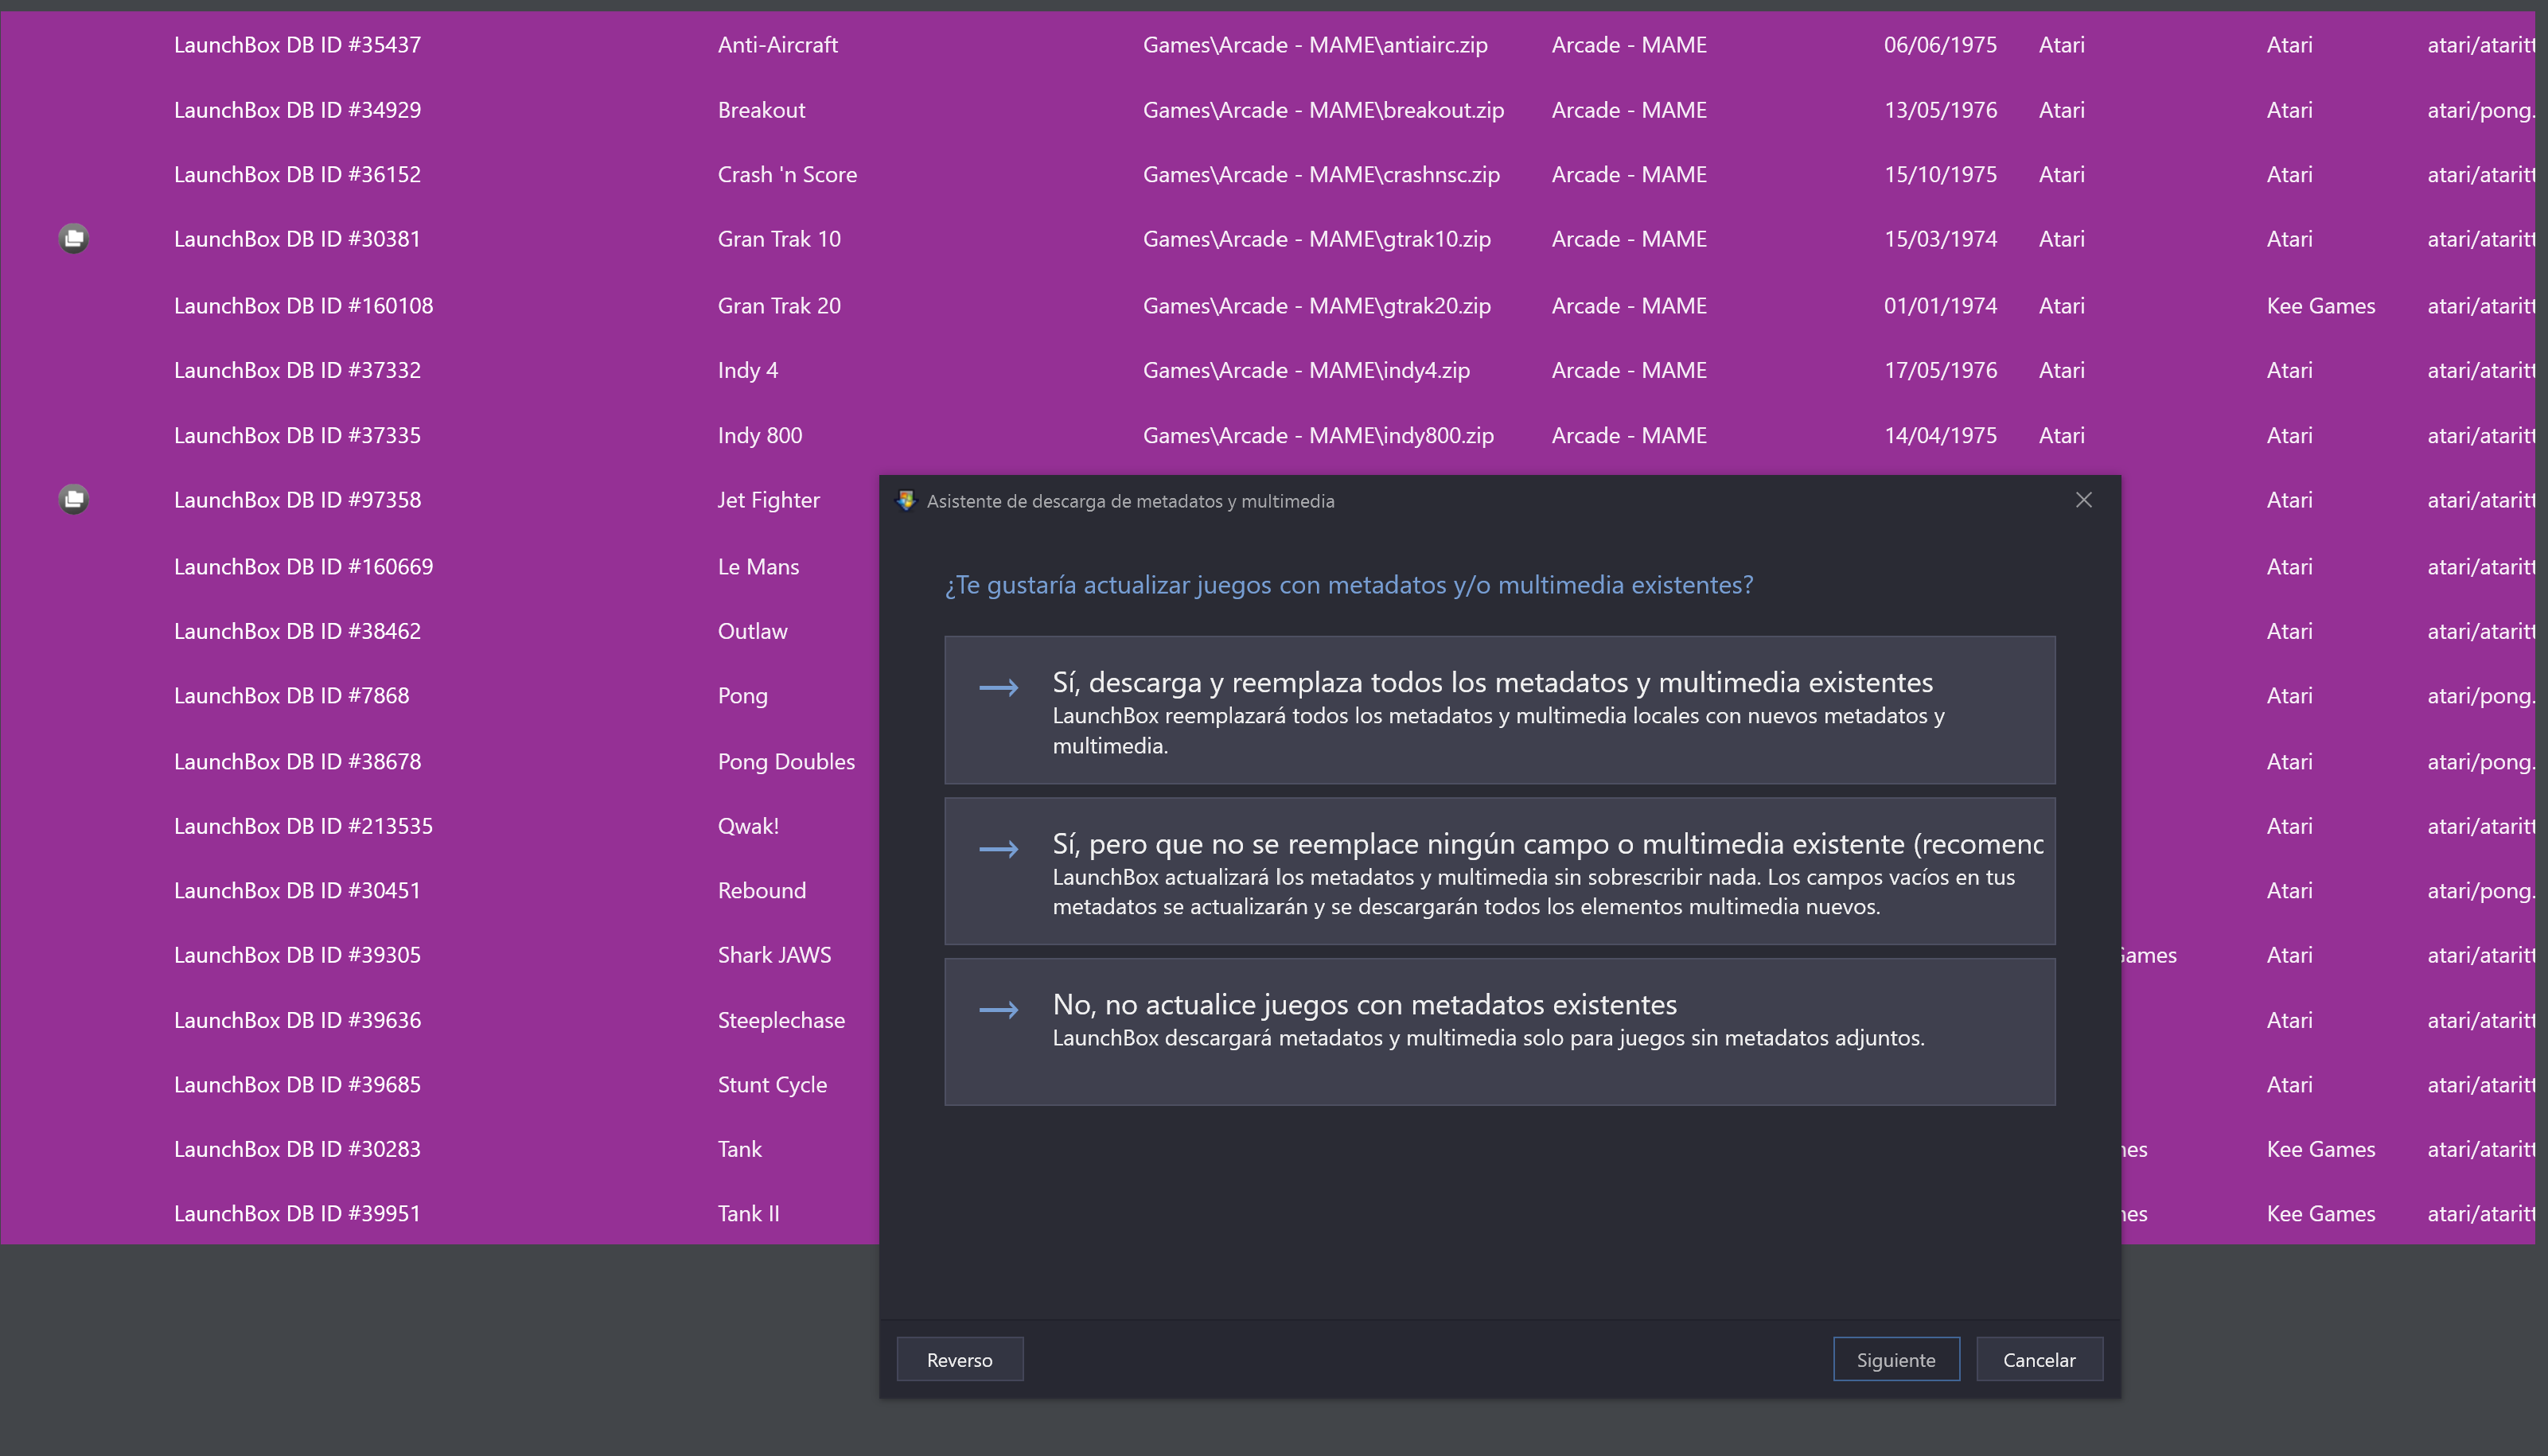
Task: Select the Pong Doubles title
Action: coord(786,762)
